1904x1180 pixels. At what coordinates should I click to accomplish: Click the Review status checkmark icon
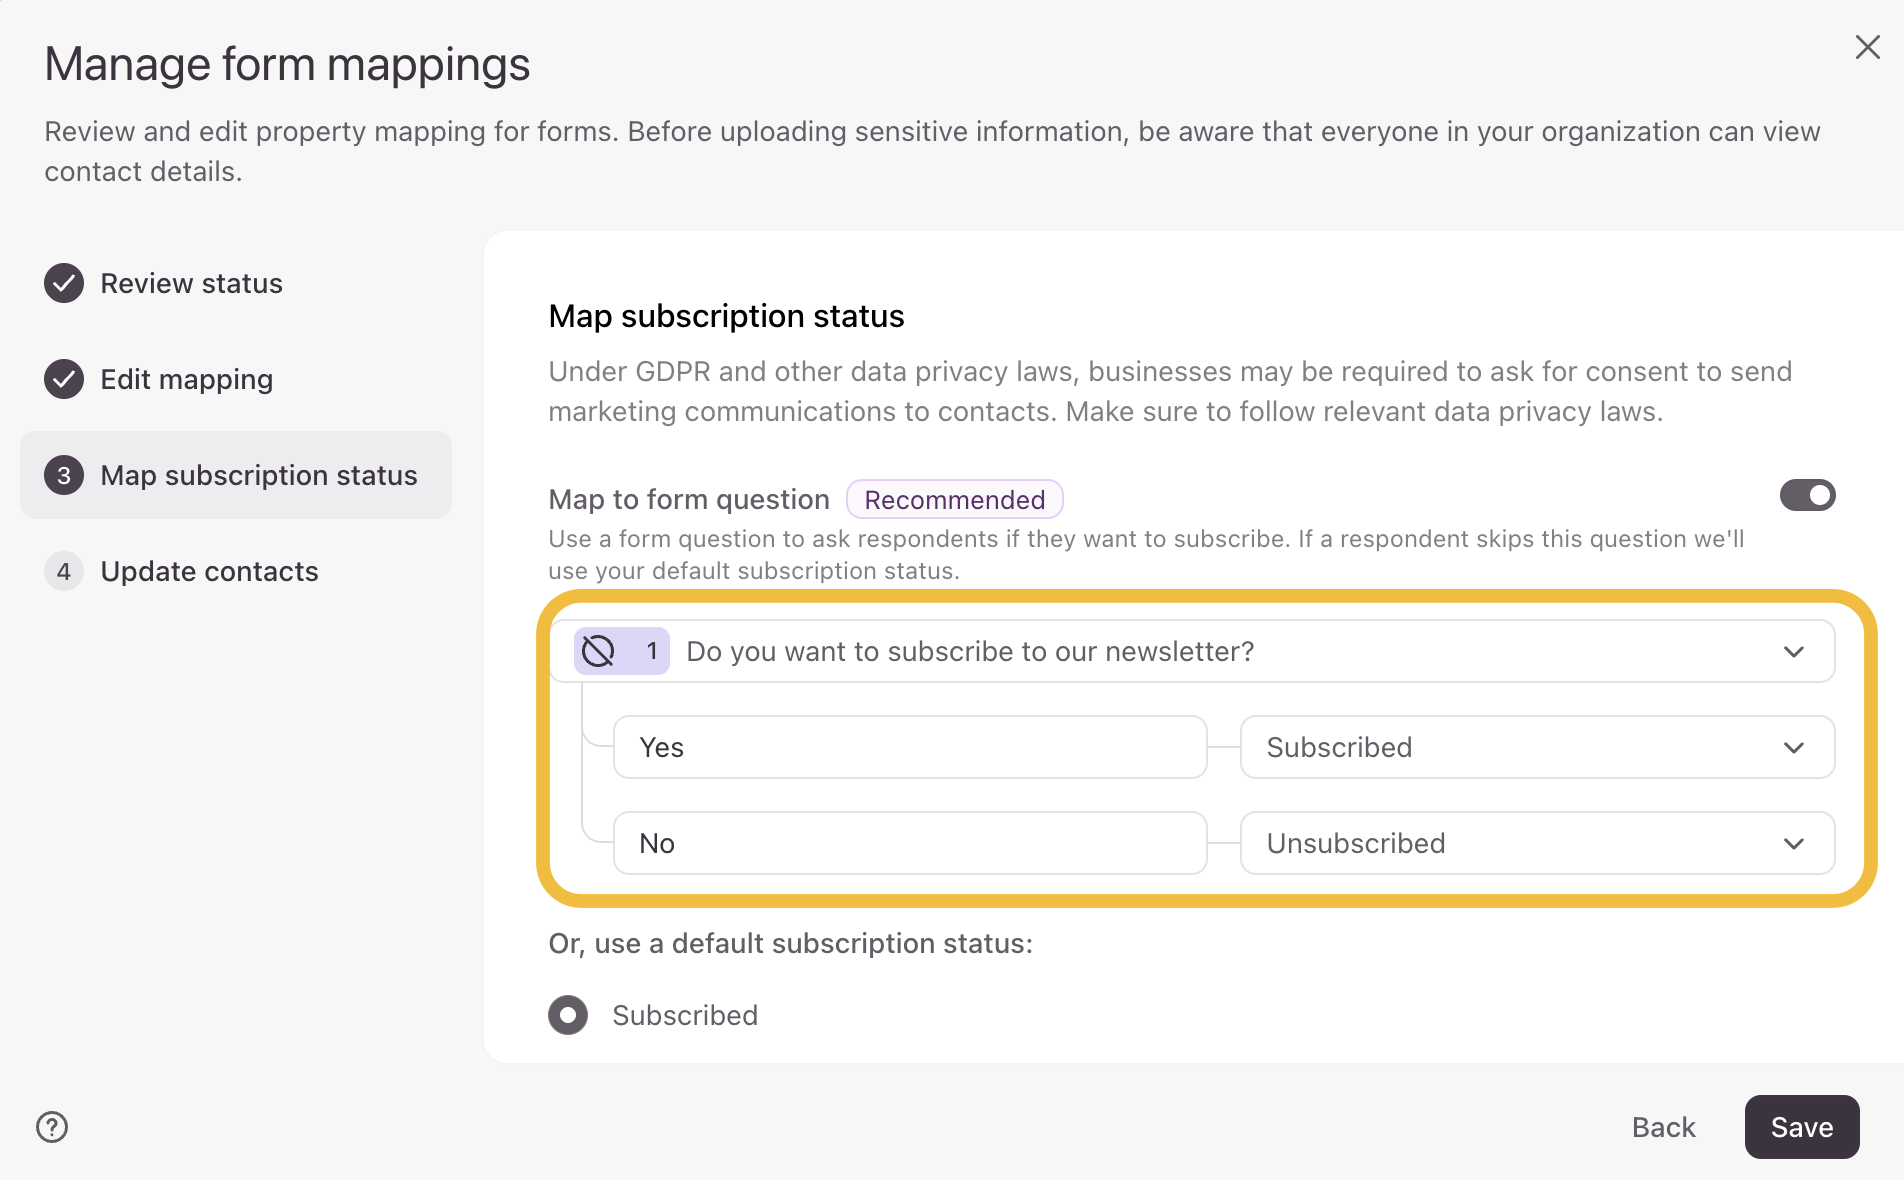64,283
